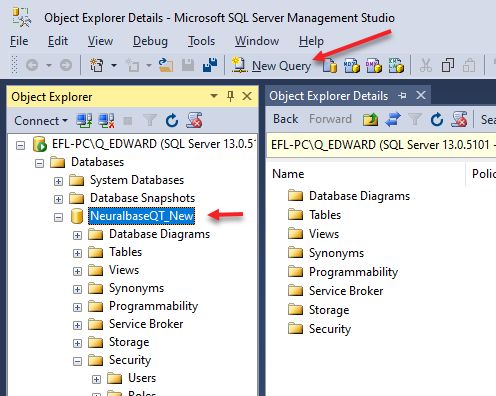Image resolution: width=496 pixels, height=396 pixels.
Task: Click the Filter funnel icon in Object Explorer
Action: 150,120
